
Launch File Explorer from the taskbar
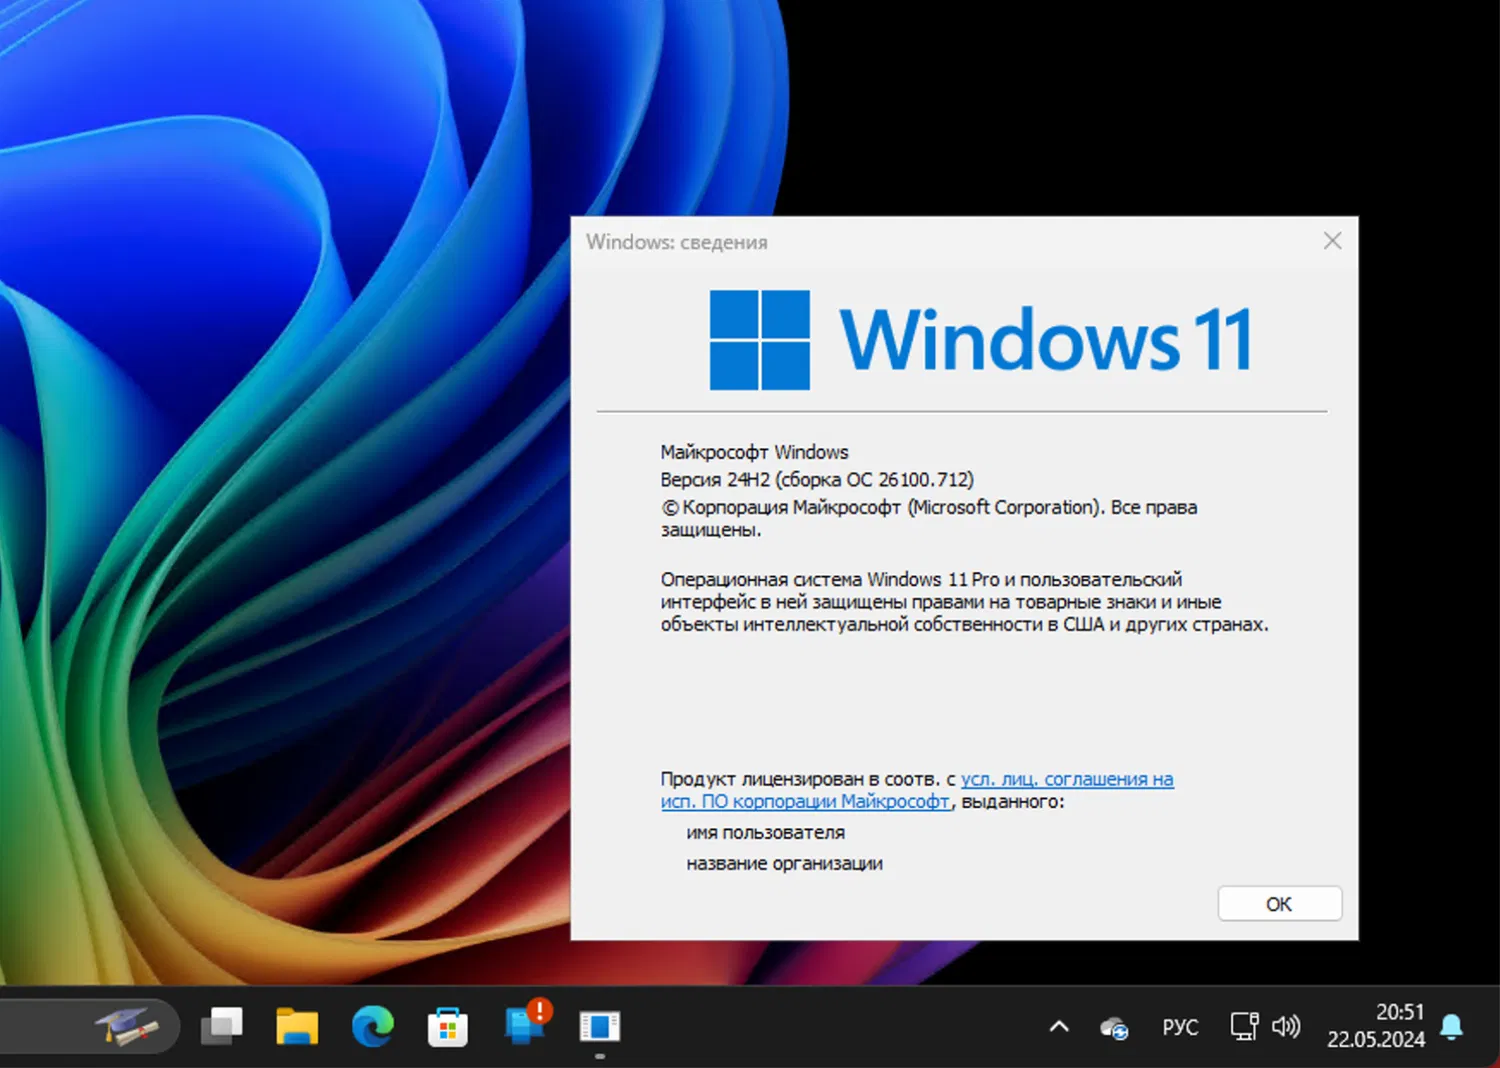click(297, 1027)
